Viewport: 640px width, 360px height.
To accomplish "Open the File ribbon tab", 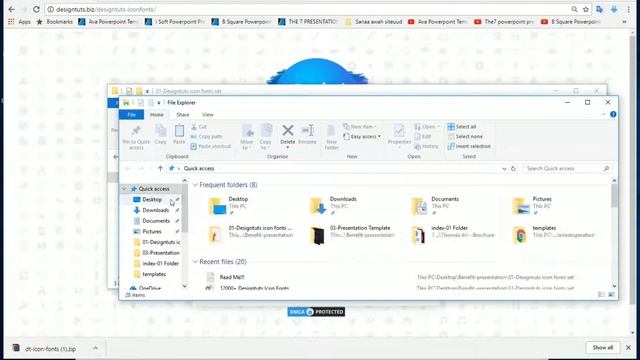I will [x=131, y=115].
